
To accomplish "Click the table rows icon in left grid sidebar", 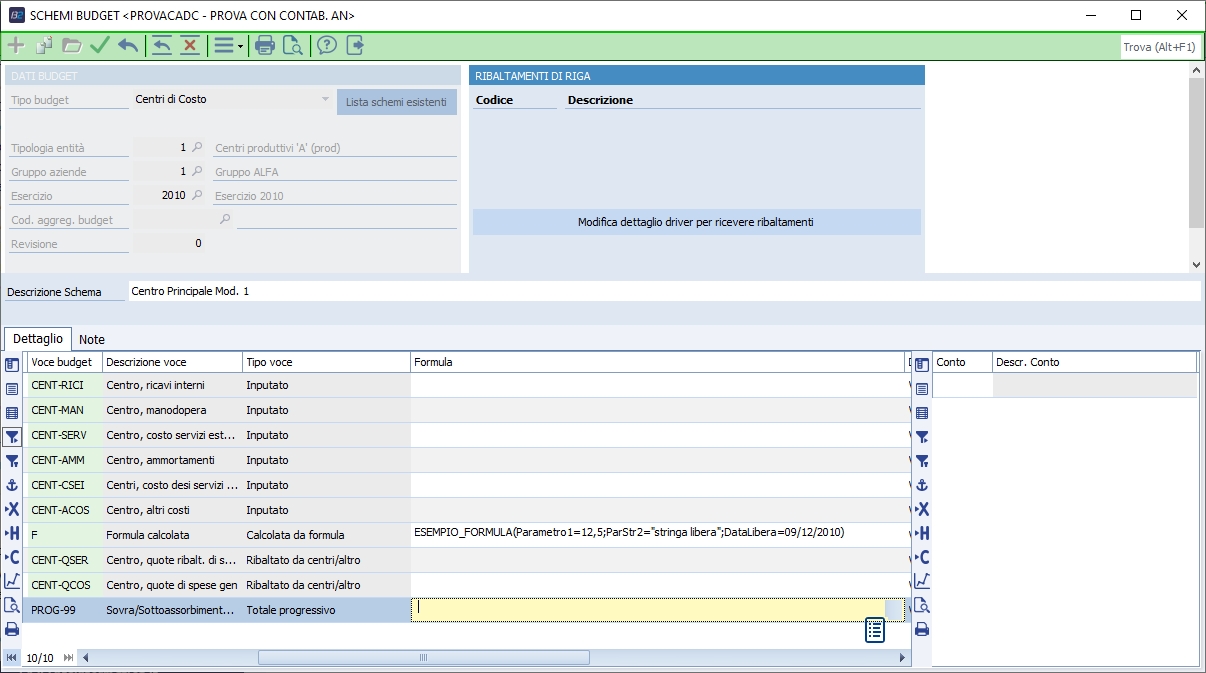I will click(x=12, y=413).
